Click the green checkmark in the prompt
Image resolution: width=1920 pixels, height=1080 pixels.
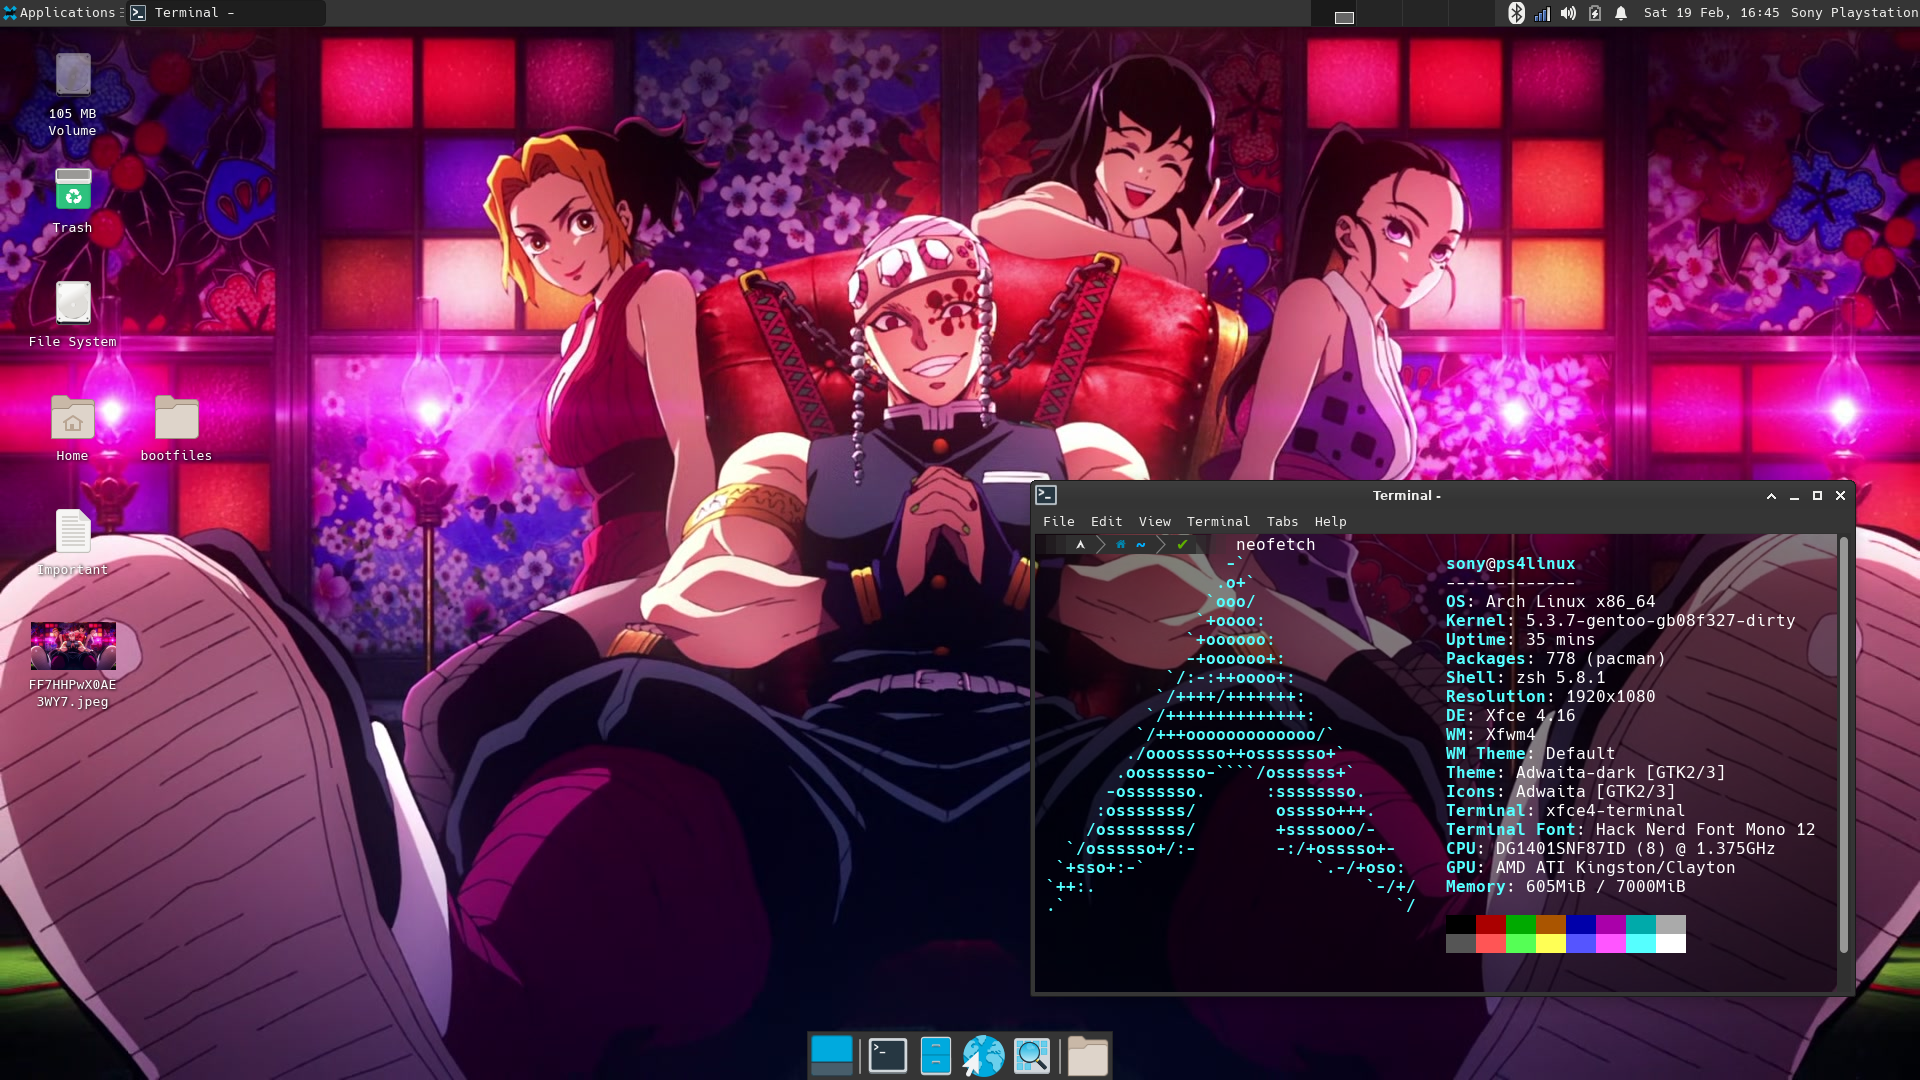1182,545
